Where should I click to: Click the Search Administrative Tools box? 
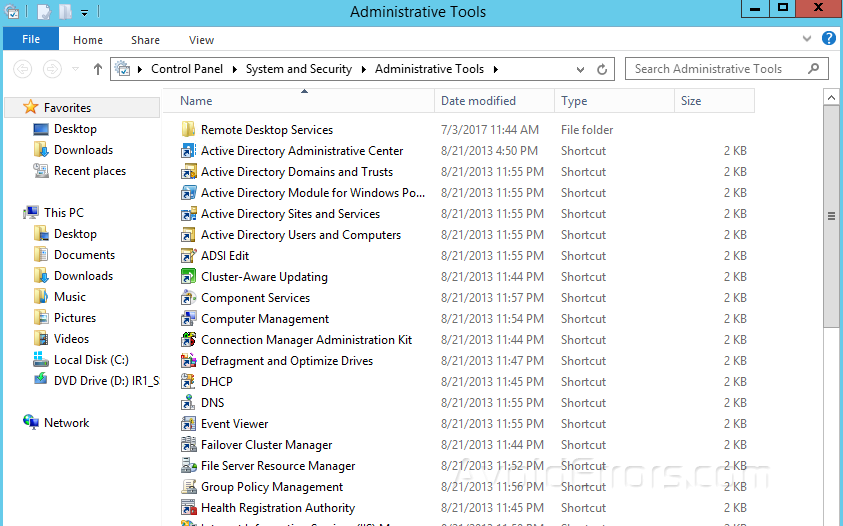tap(720, 69)
